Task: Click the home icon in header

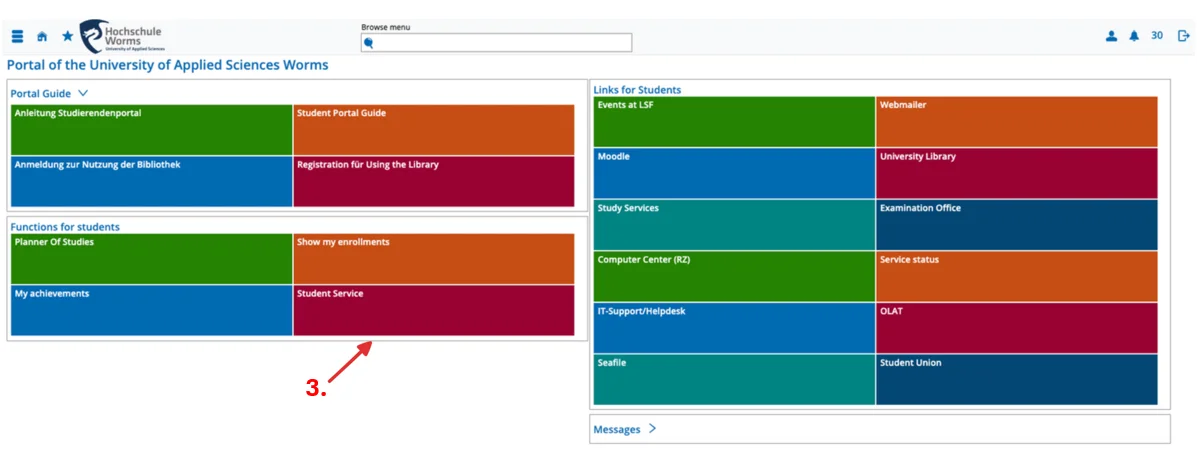Action: pyautogui.click(x=42, y=36)
